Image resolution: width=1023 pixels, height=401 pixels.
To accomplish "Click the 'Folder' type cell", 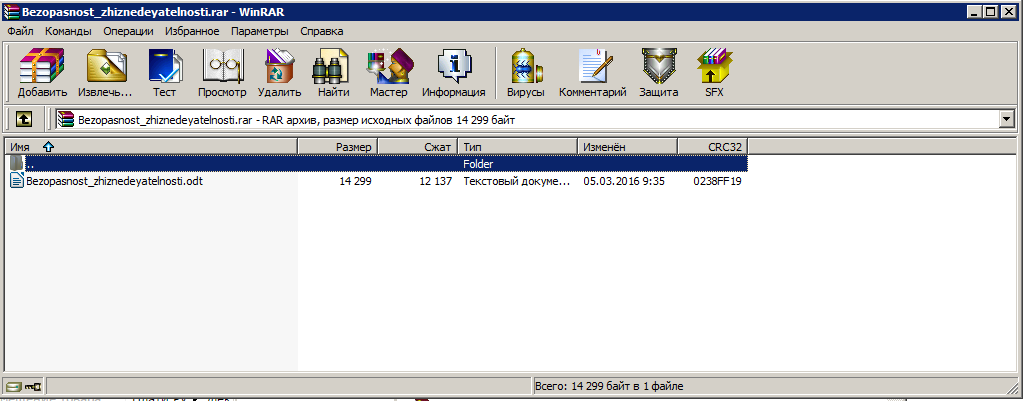I will (478, 164).
